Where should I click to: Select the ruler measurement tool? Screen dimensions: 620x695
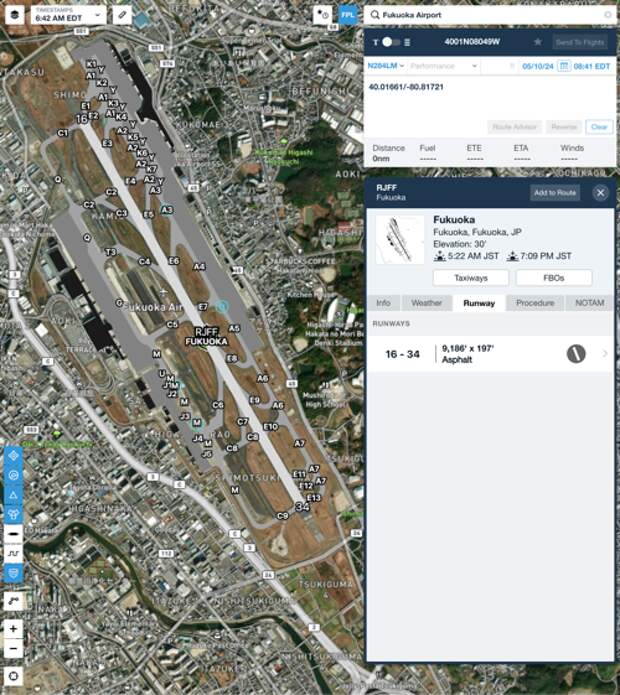pos(122,15)
